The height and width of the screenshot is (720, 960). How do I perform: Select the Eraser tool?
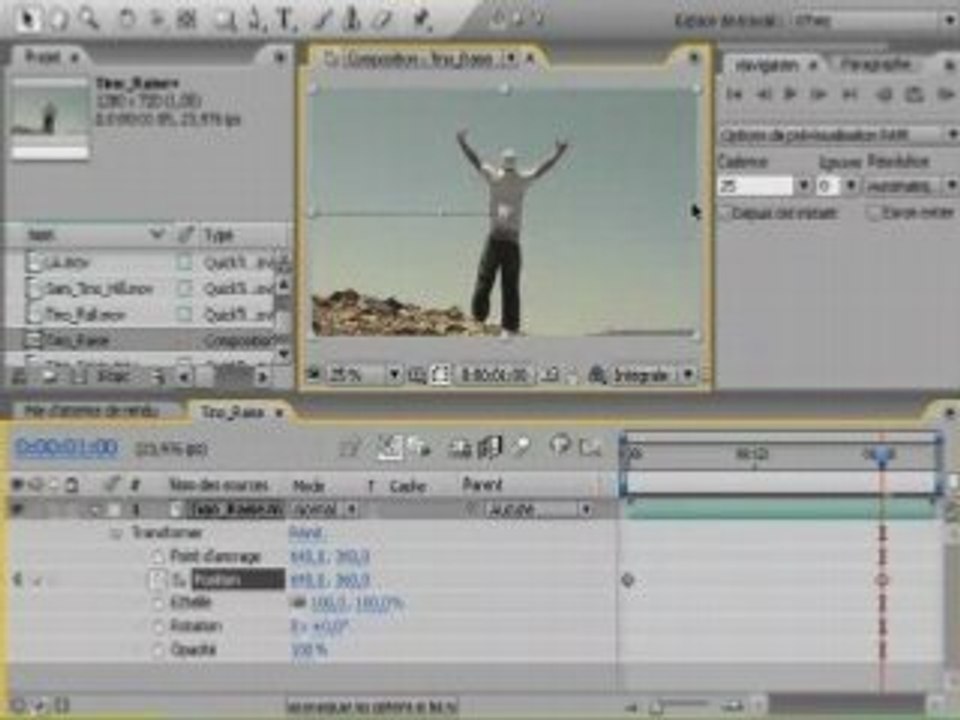coord(383,20)
